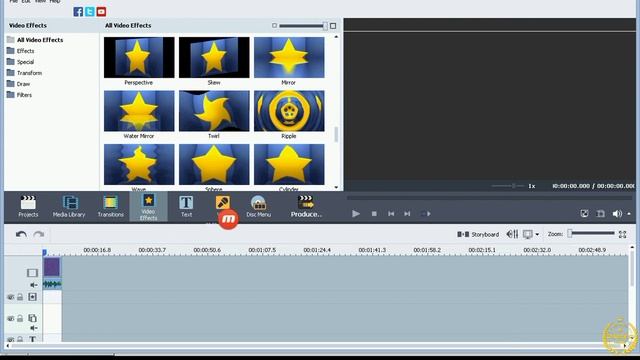
Task: Open the Voice recording microphone tool
Action: pos(222,202)
